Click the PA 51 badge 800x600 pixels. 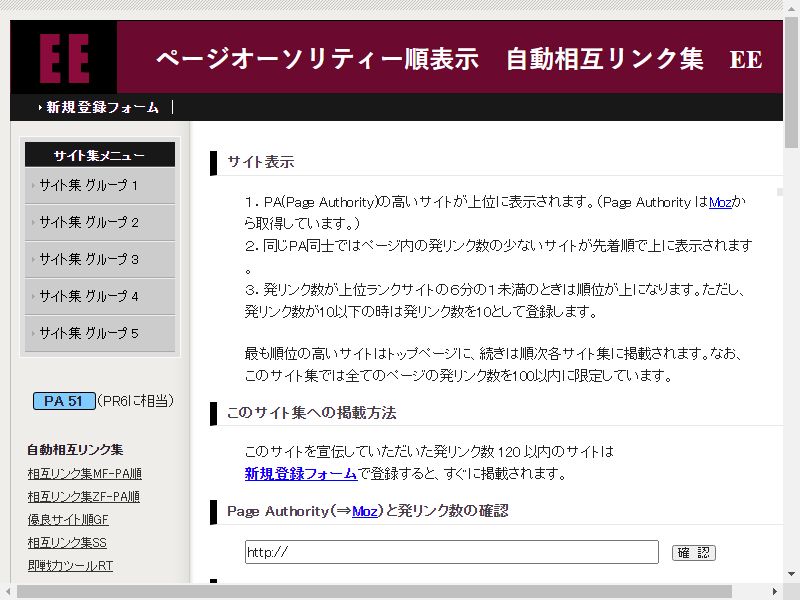[64, 401]
